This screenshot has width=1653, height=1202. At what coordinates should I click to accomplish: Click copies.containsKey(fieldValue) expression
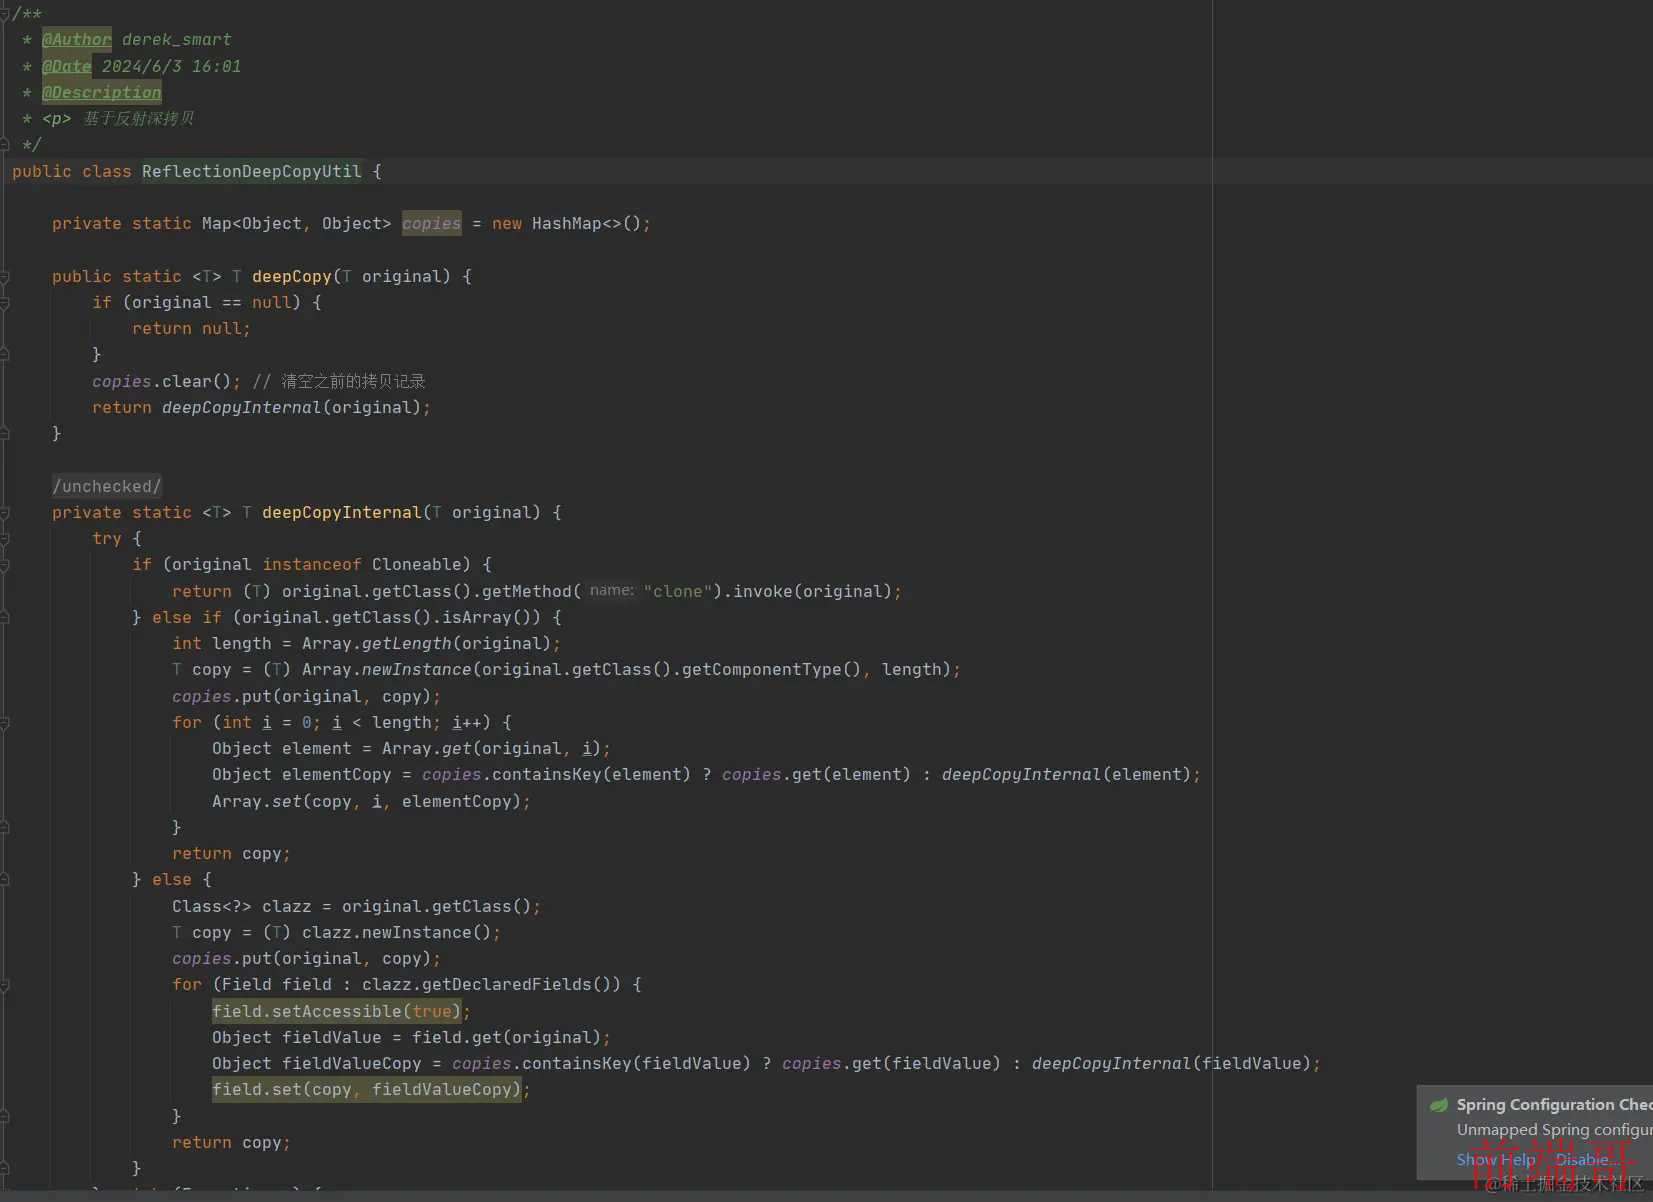[x=602, y=1063]
